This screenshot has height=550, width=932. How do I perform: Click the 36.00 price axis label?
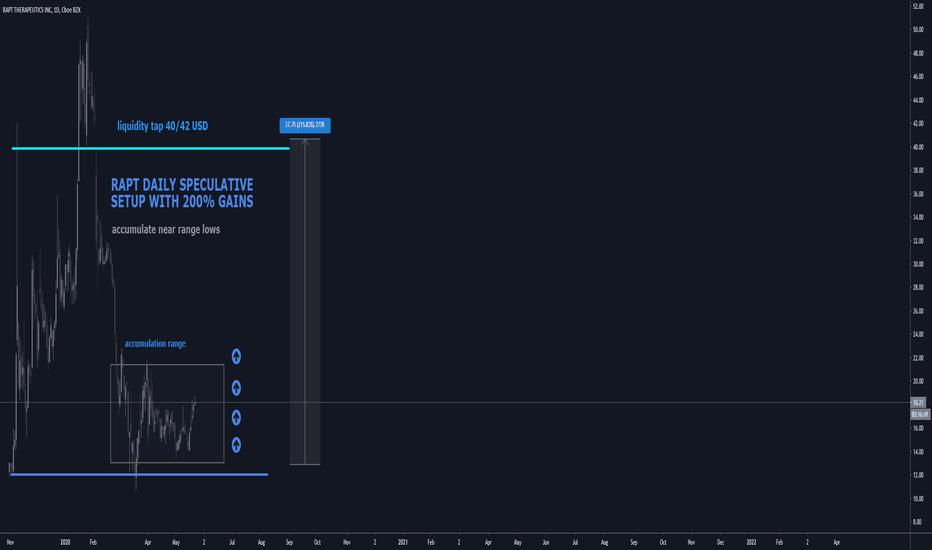tap(918, 194)
